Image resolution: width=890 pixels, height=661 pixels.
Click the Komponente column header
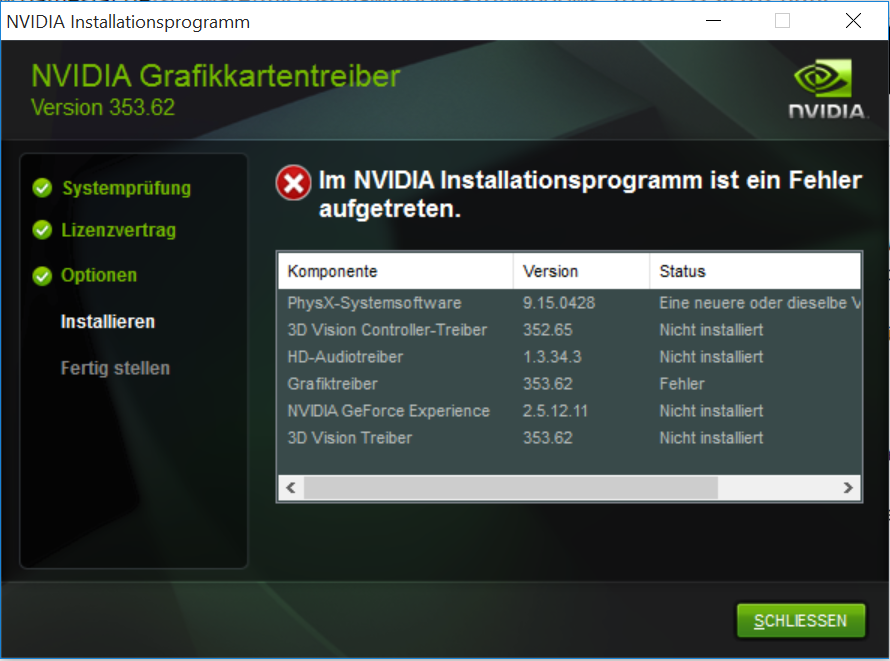(x=396, y=271)
